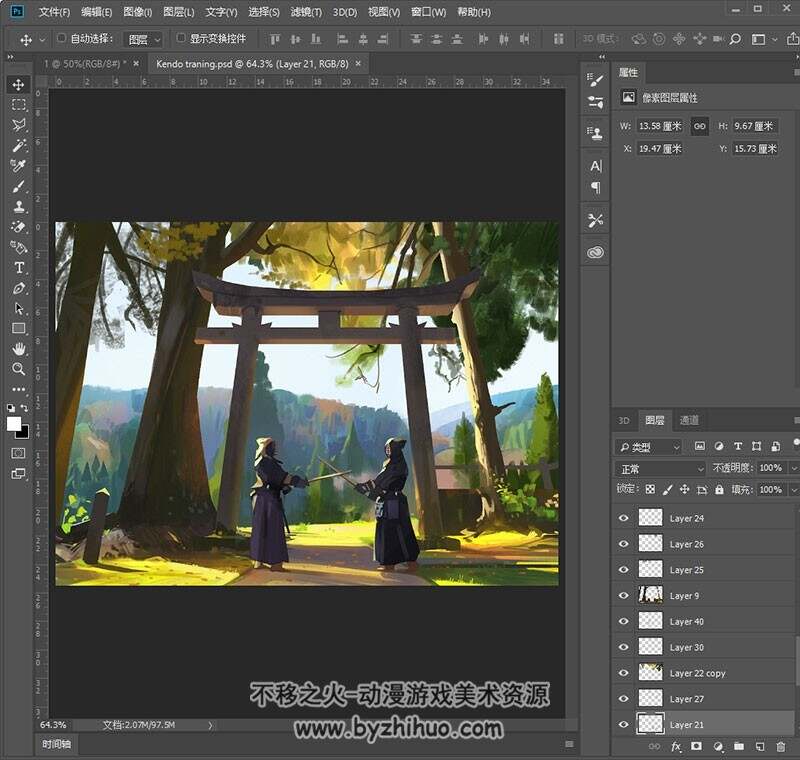The height and width of the screenshot is (760, 800).
Task: Toggle Quick Mask mode
Action: click(18, 453)
